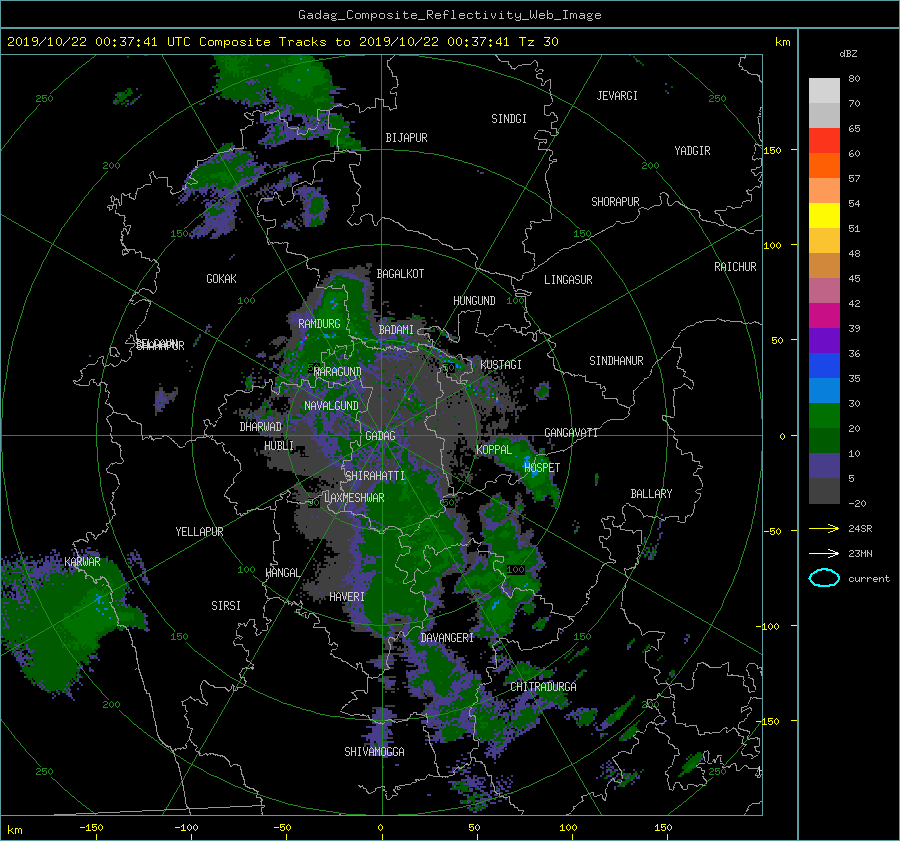The height and width of the screenshot is (841, 900).
Task: Click the KUSTAGI city label
Action: (501, 365)
